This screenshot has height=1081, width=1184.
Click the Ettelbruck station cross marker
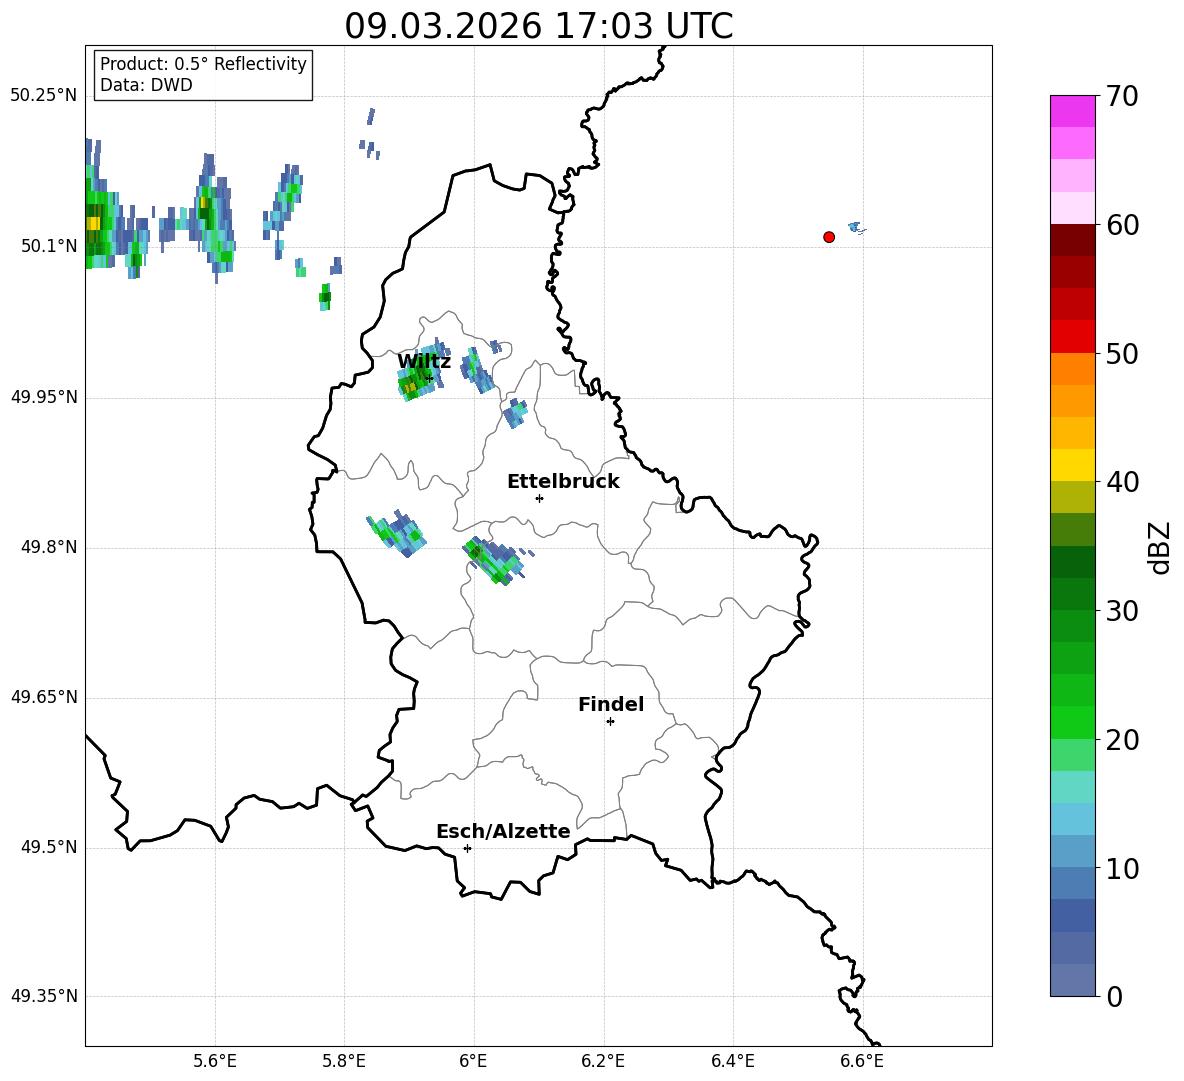539,498
